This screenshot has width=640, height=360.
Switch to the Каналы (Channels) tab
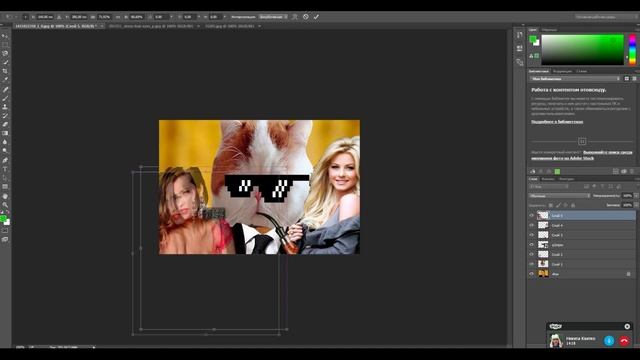pyautogui.click(x=548, y=179)
